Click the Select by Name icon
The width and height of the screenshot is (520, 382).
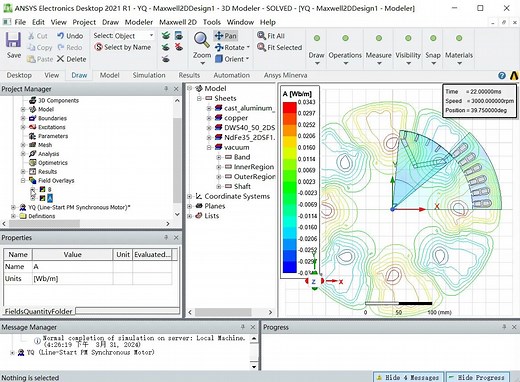tap(98, 47)
